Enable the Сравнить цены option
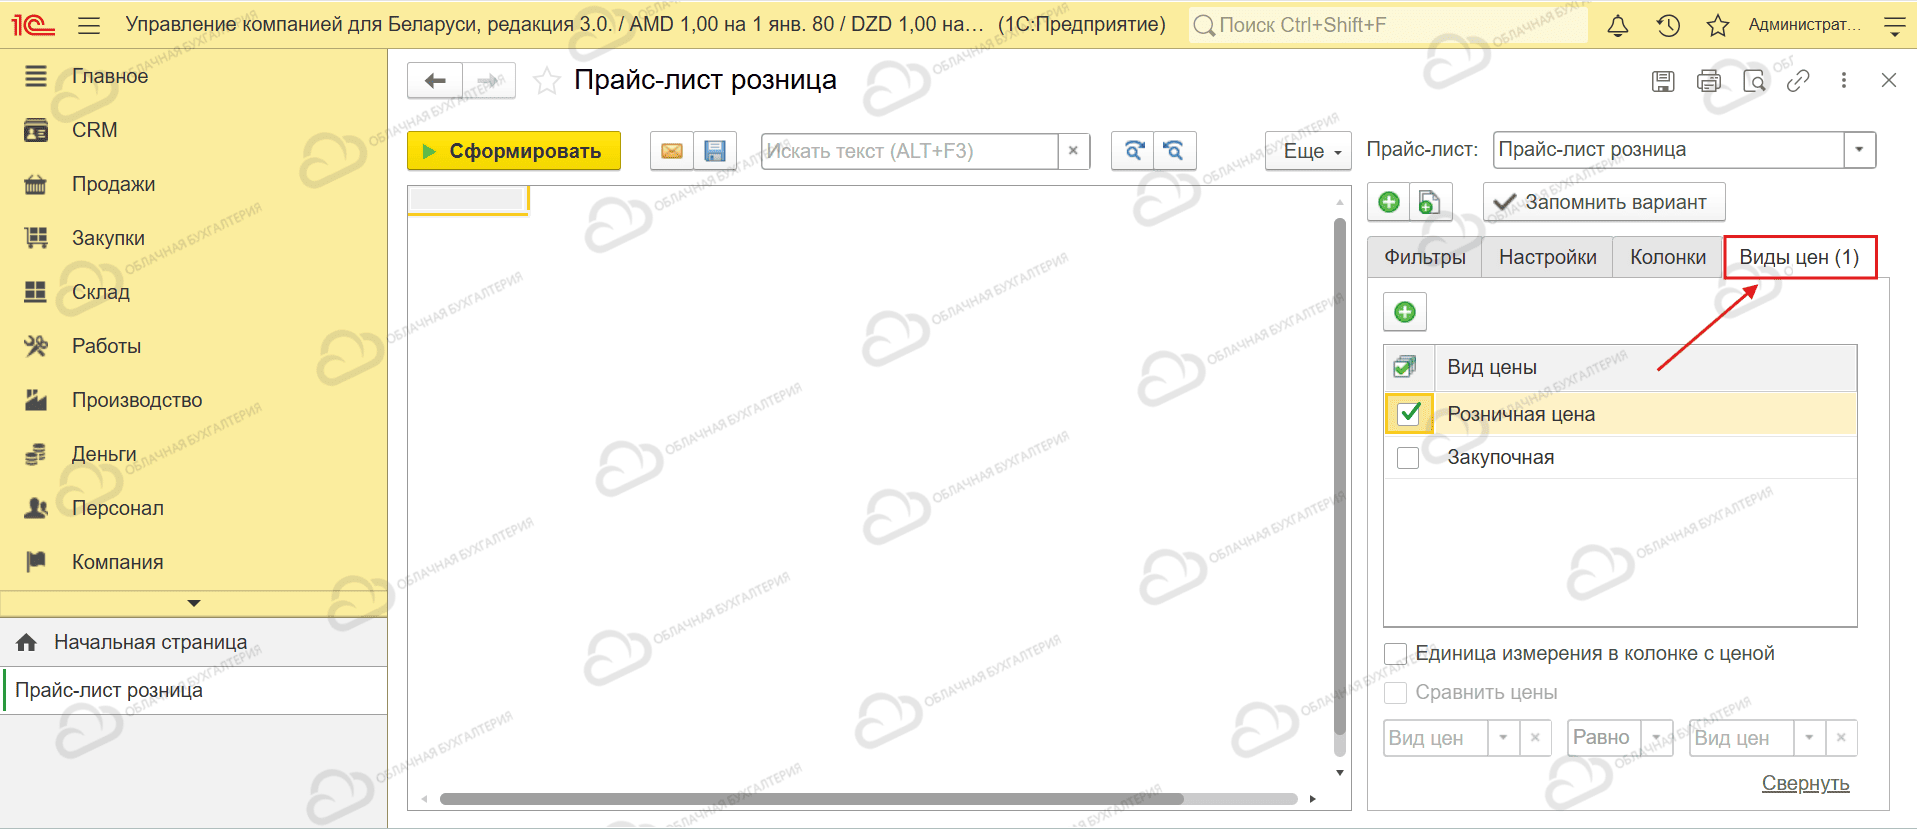 click(1396, 693)
